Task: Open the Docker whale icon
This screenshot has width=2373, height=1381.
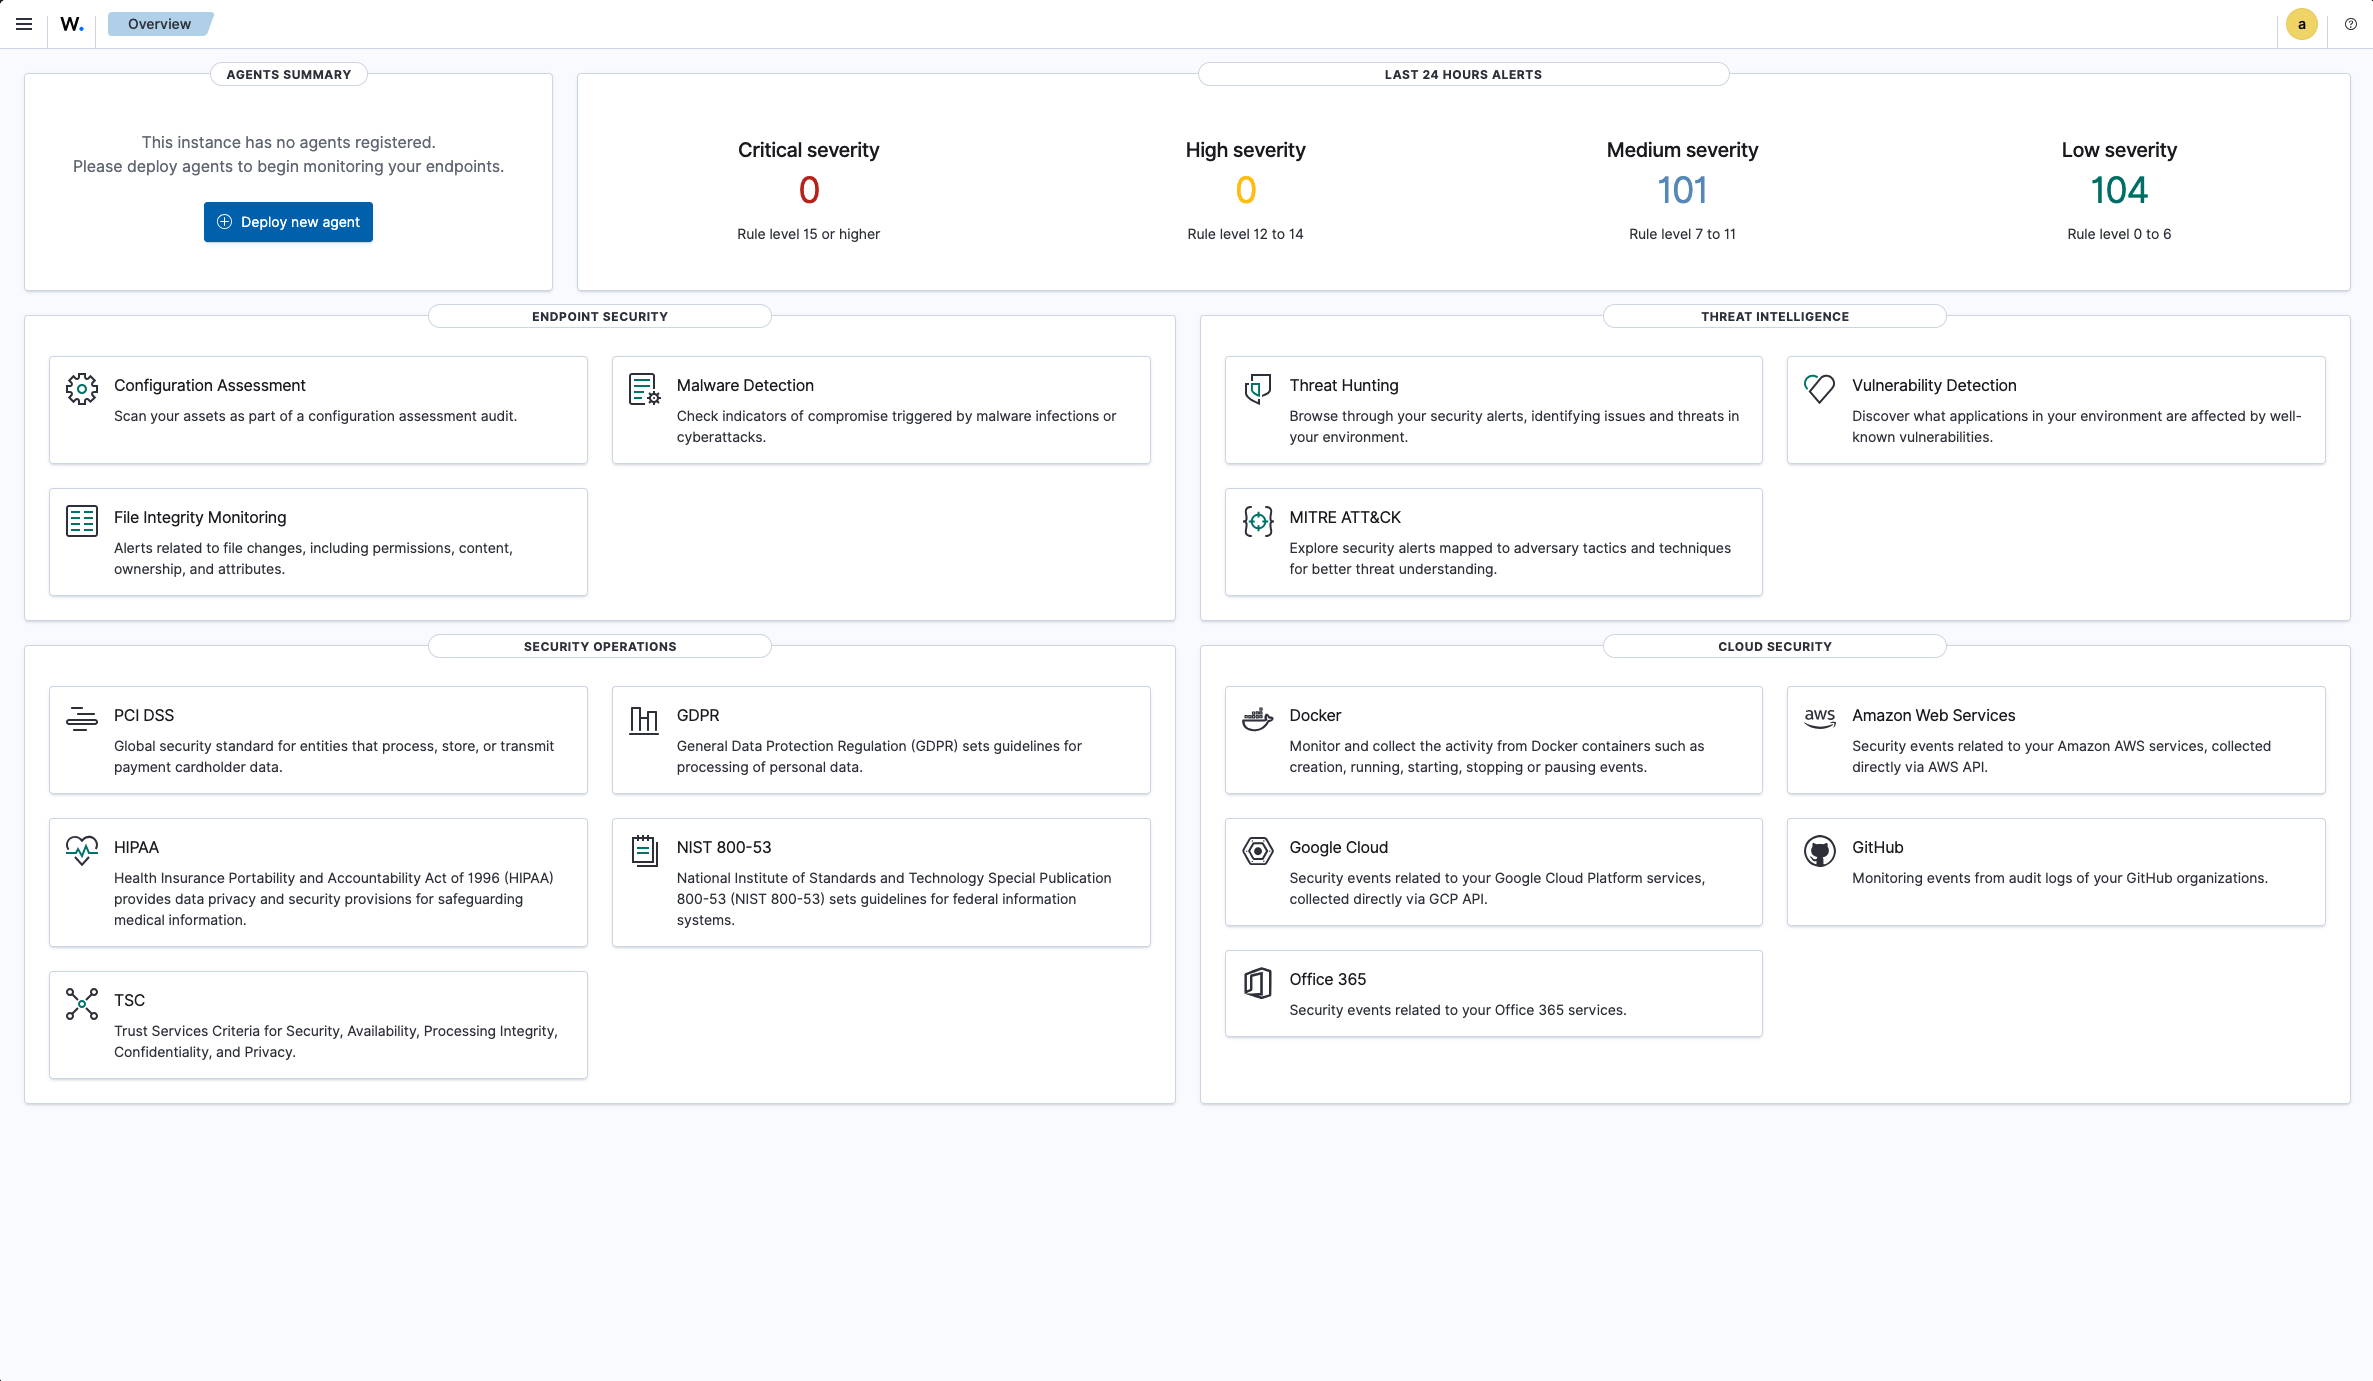Action: [1257, 718]
